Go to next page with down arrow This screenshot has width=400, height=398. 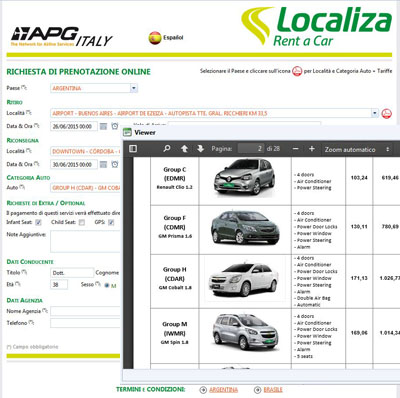point(200,149)
